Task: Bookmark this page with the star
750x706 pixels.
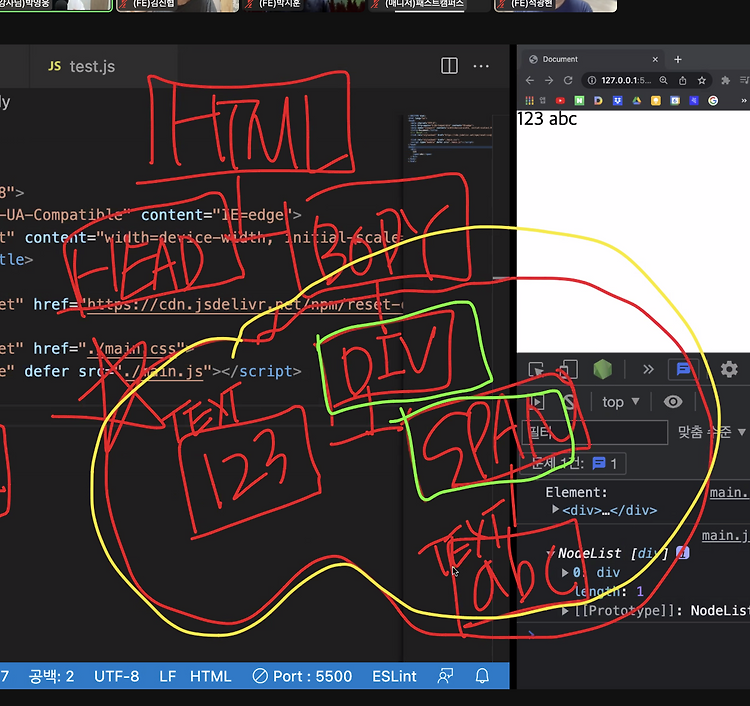Action: [702, 80]
